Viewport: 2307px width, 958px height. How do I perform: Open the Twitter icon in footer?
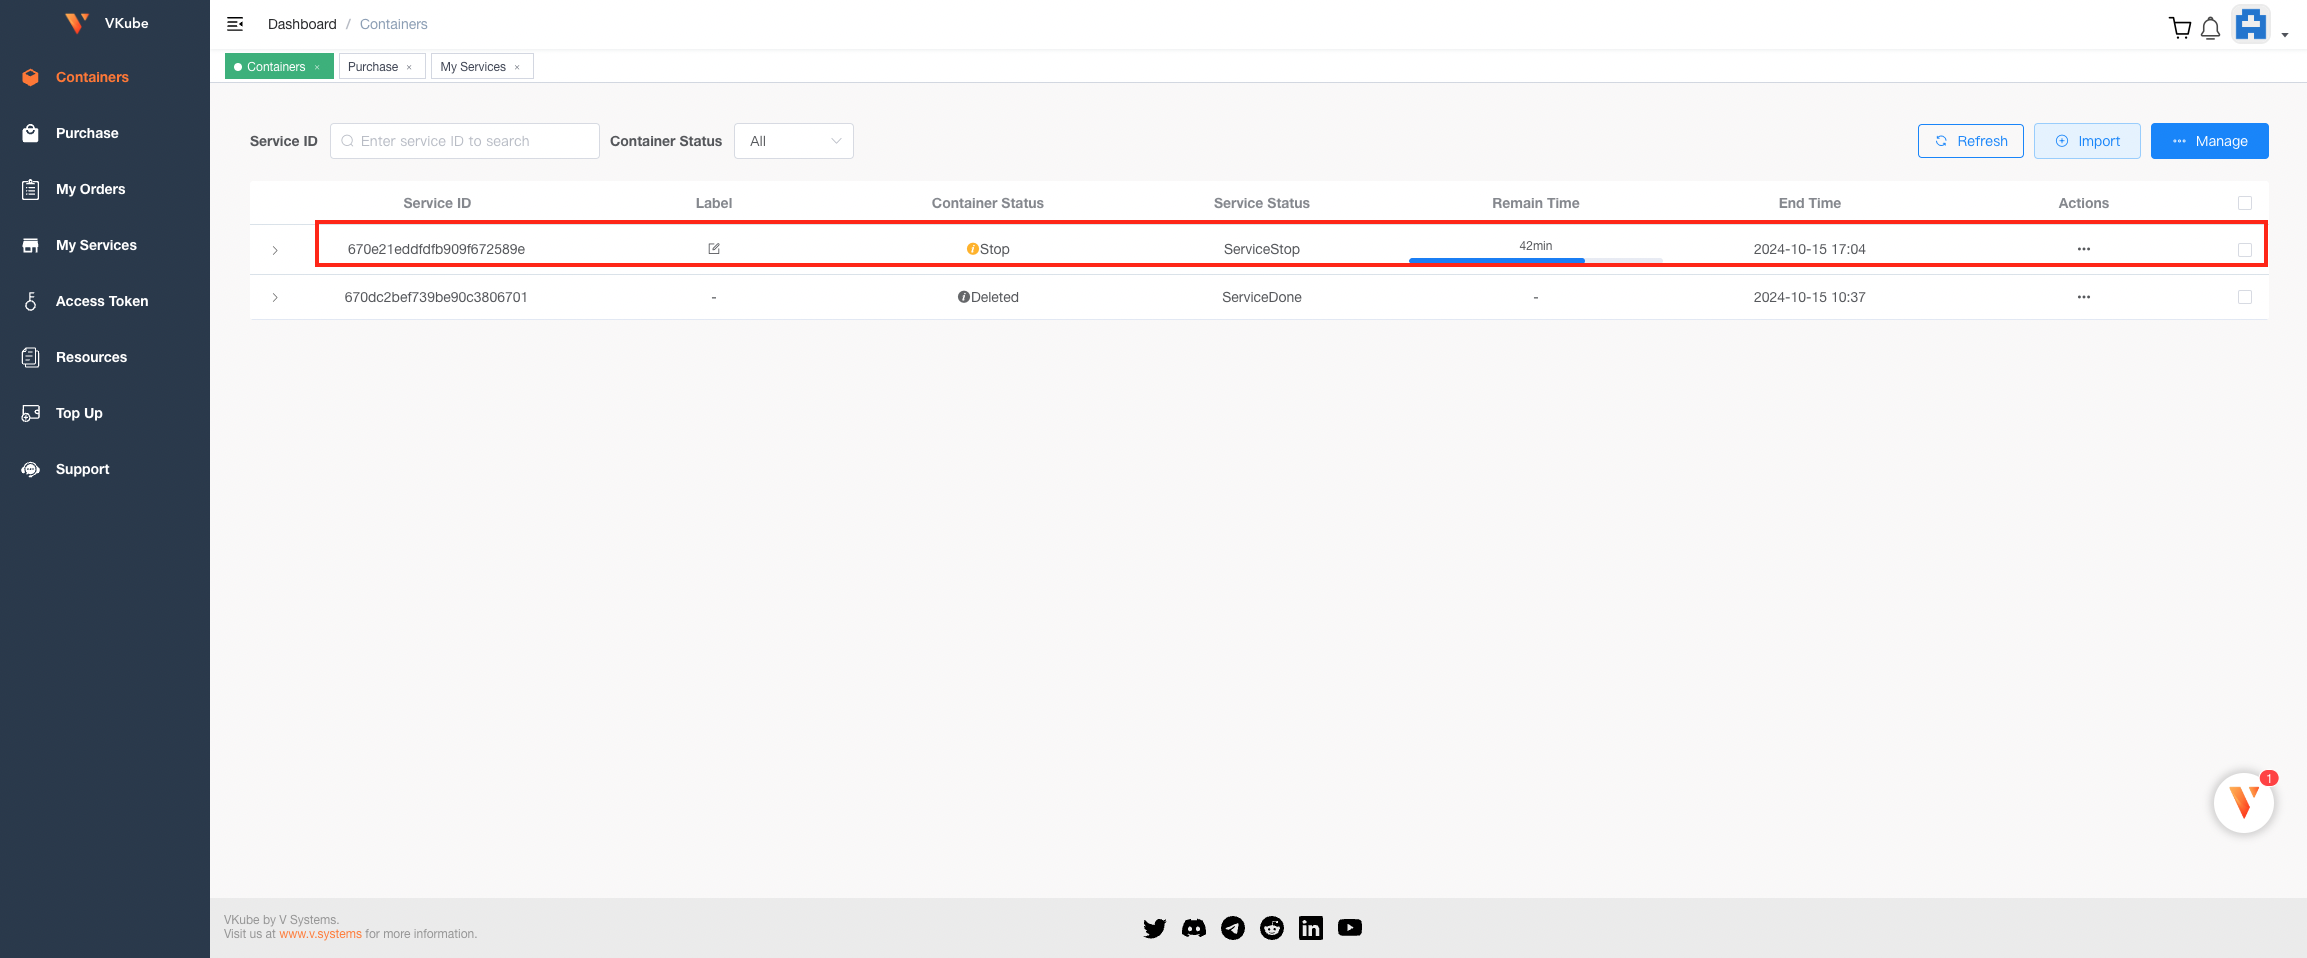pyautogui.click(x=1155, y=928)
